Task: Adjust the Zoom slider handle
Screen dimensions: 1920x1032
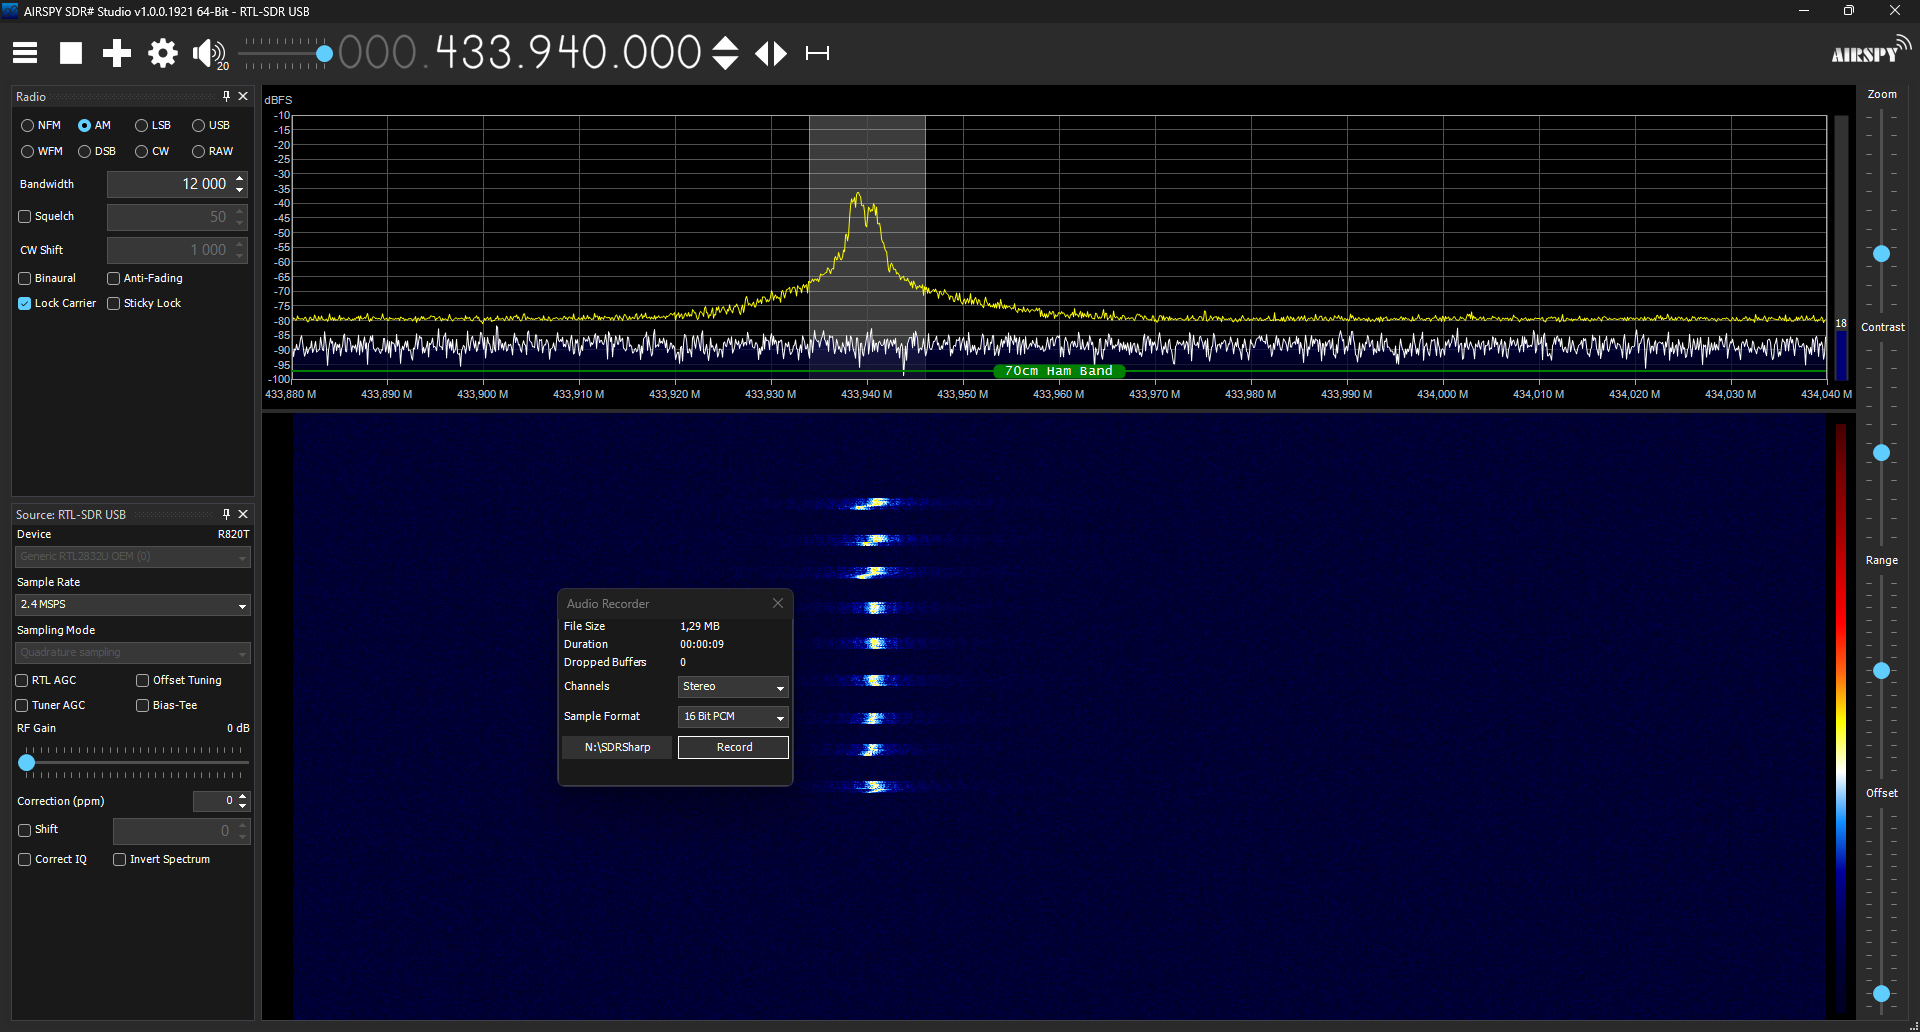Action: tap(1881, 254)
